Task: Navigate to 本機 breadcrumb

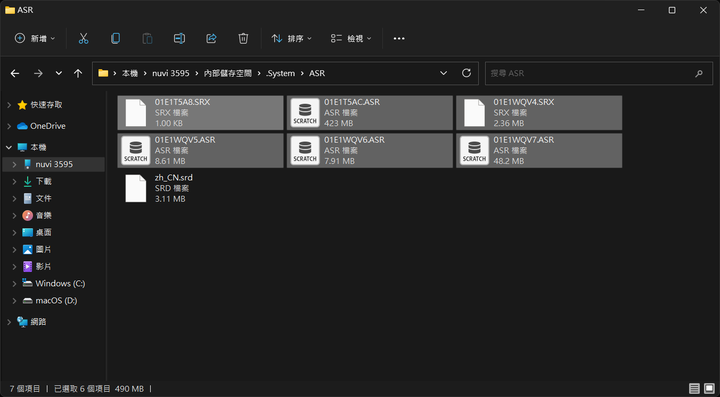Action: point(129,73)
